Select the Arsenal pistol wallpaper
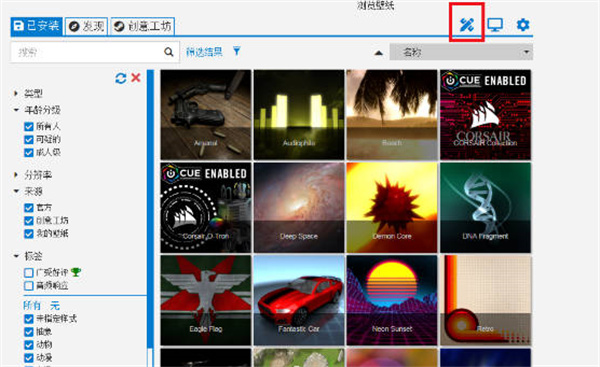 click(206, 114)
